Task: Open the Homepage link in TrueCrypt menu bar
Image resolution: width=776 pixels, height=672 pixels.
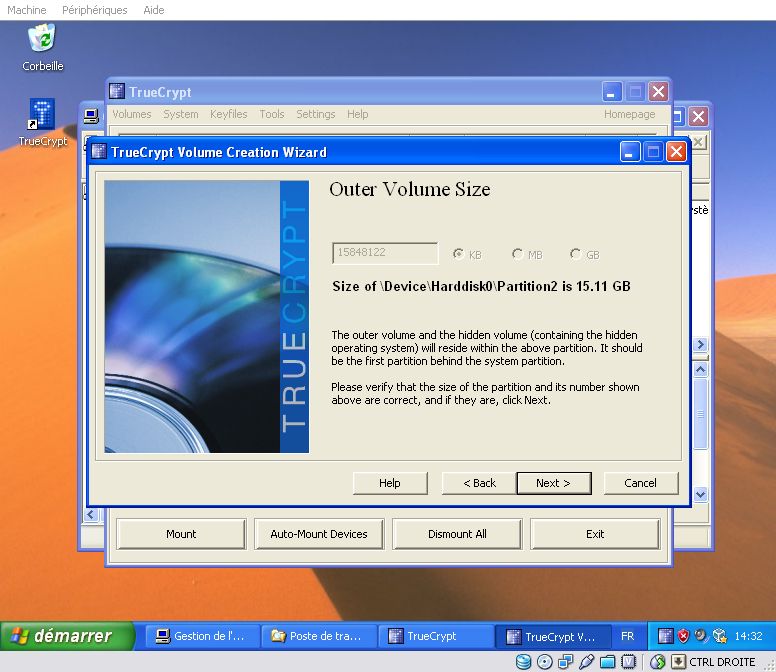Action: click(x=629, y=114)
